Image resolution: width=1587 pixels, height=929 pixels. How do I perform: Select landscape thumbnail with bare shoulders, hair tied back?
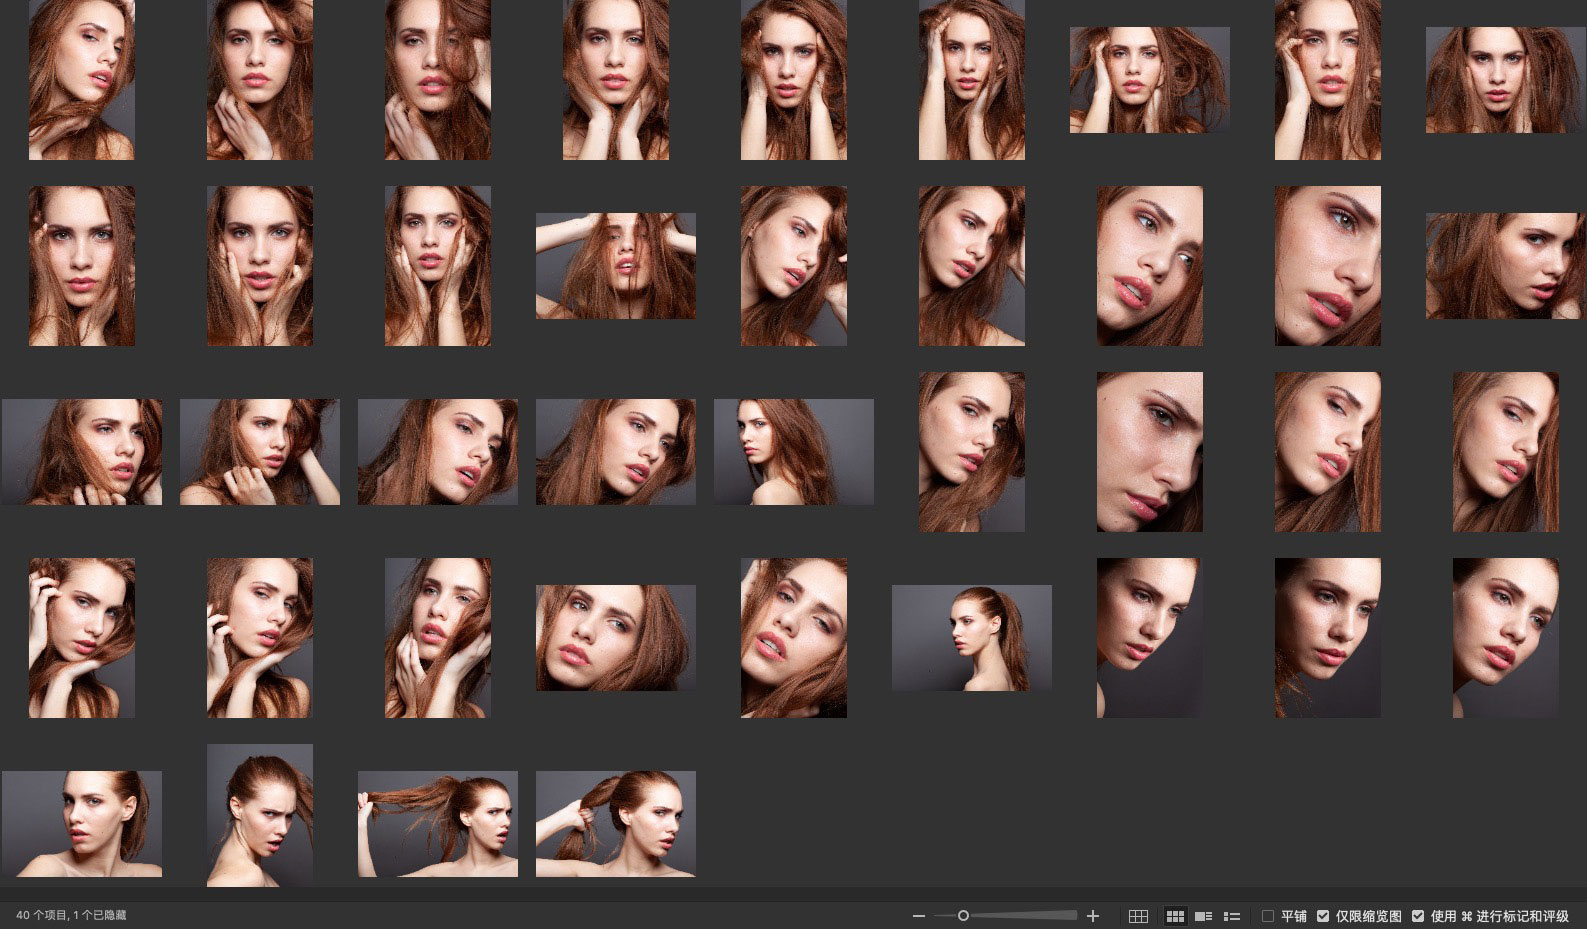coord(81,824)
